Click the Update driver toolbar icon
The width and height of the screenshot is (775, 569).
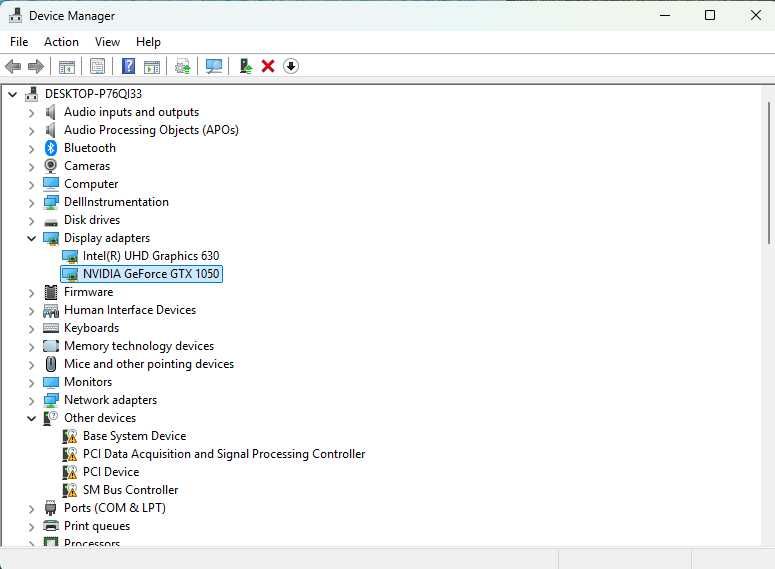click(183, 66)
